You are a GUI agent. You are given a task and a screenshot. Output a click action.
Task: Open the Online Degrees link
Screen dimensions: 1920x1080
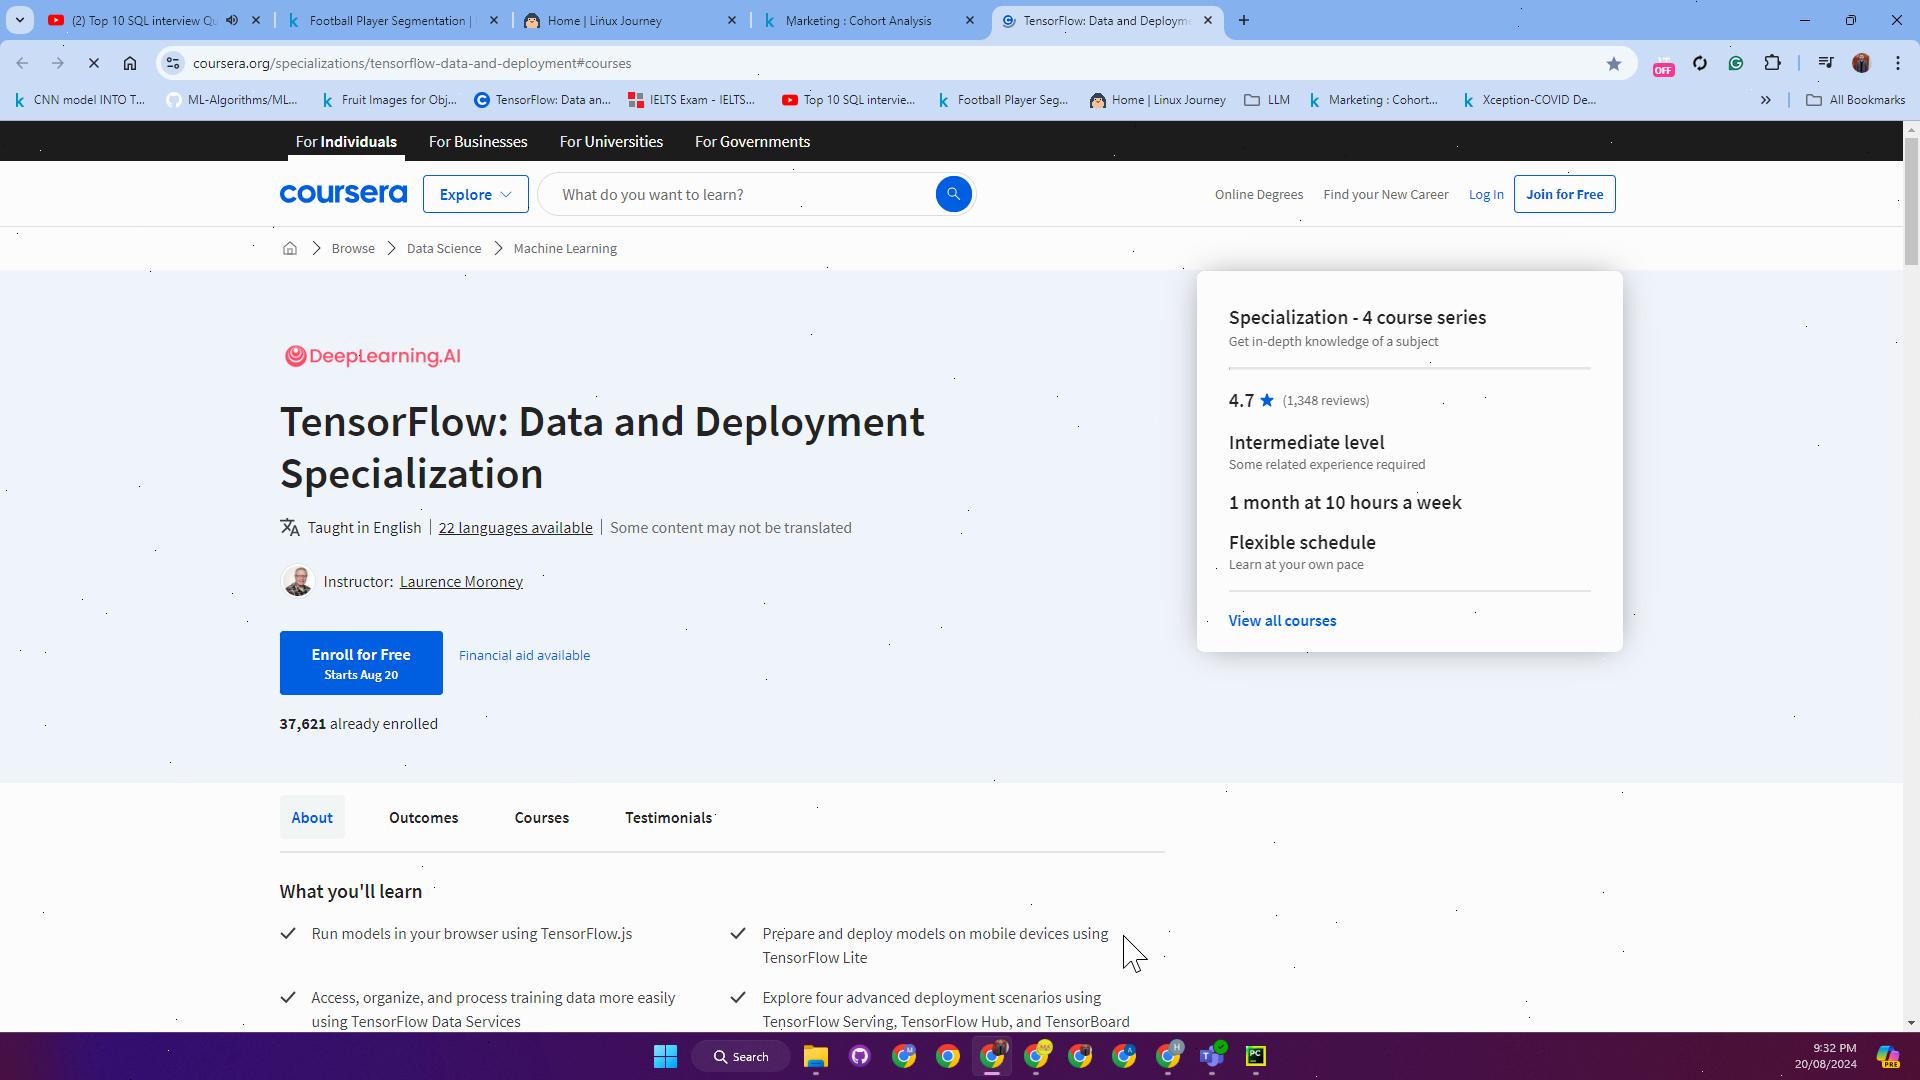[x=1258, y=194]
